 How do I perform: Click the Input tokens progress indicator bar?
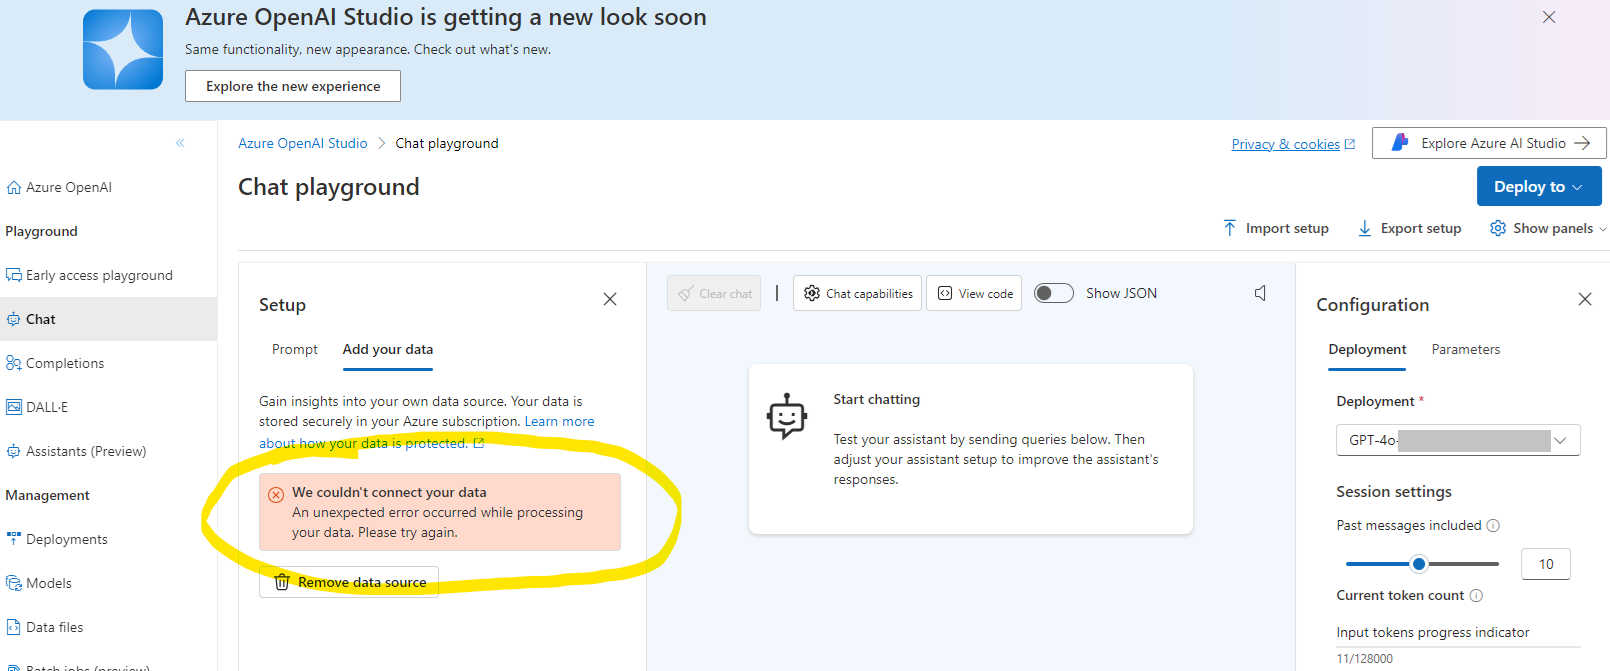click(x=1458, y=647)
